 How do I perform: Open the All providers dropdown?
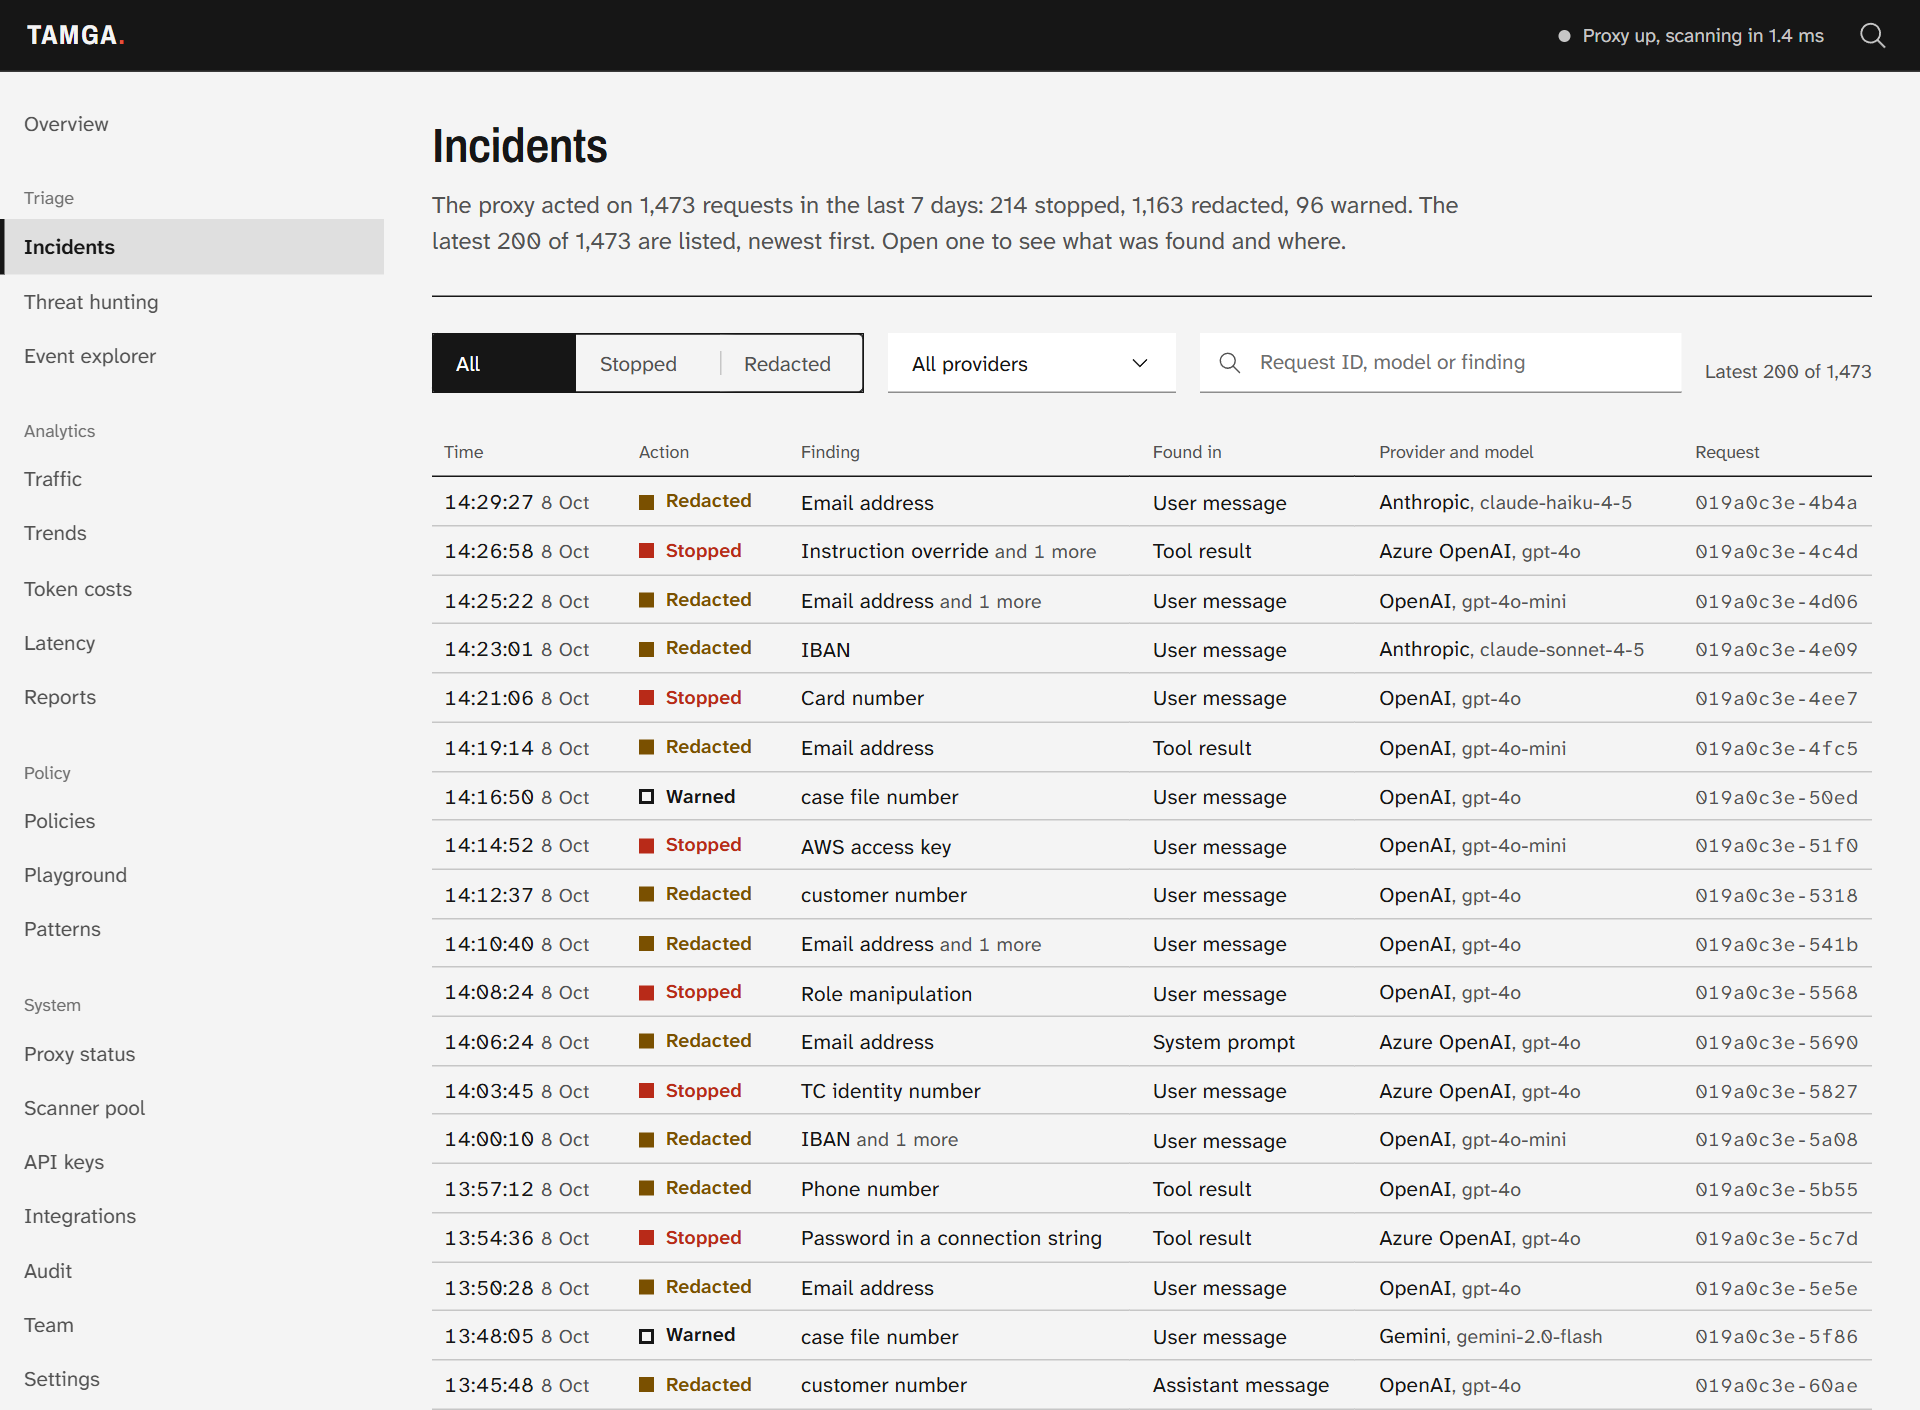1031,363
